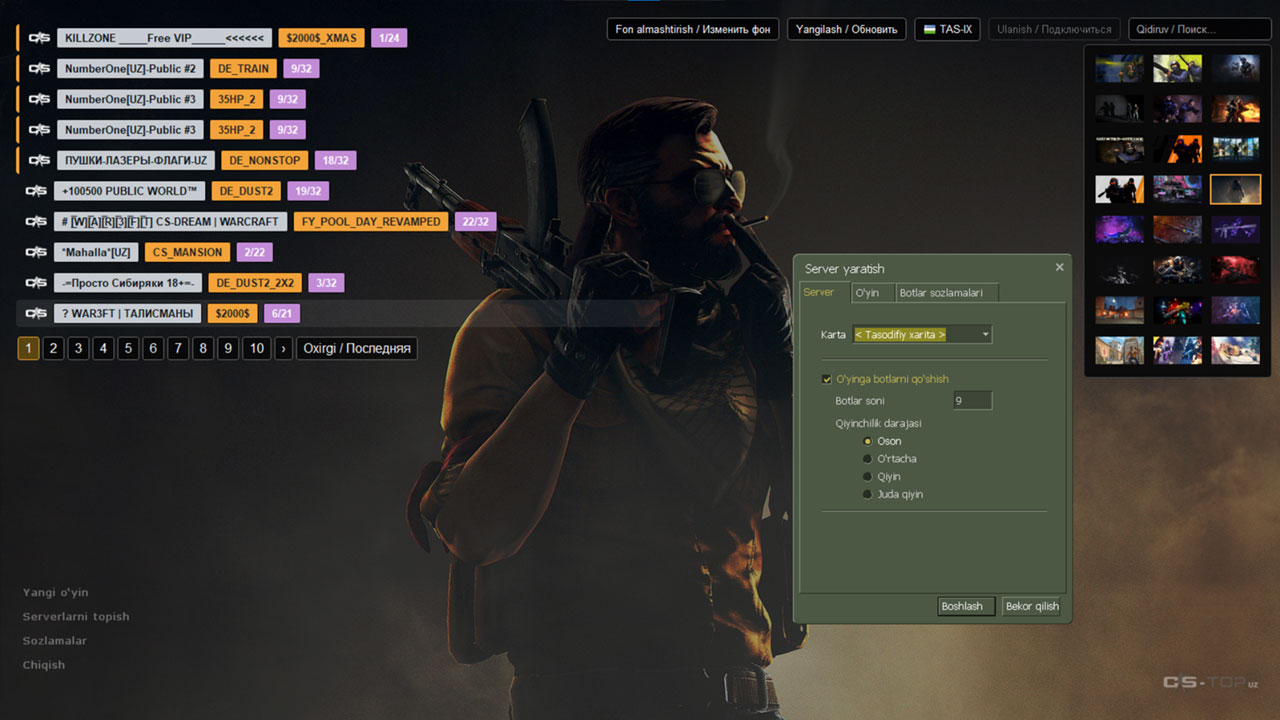Click the CS icon beside CS-DREAM WARCRAFT server
The height and width of the screenshot is (720, 1280).
click(36, 222)
